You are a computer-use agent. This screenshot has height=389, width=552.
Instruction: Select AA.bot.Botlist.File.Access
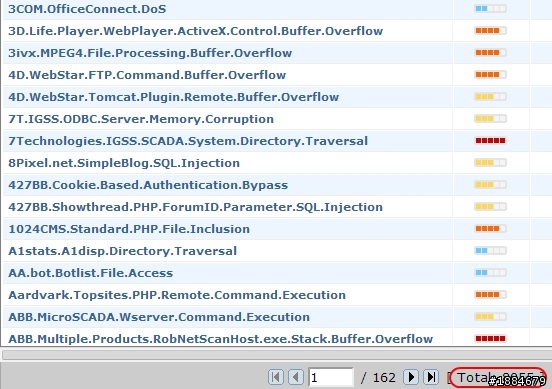(x=90, y=273)
